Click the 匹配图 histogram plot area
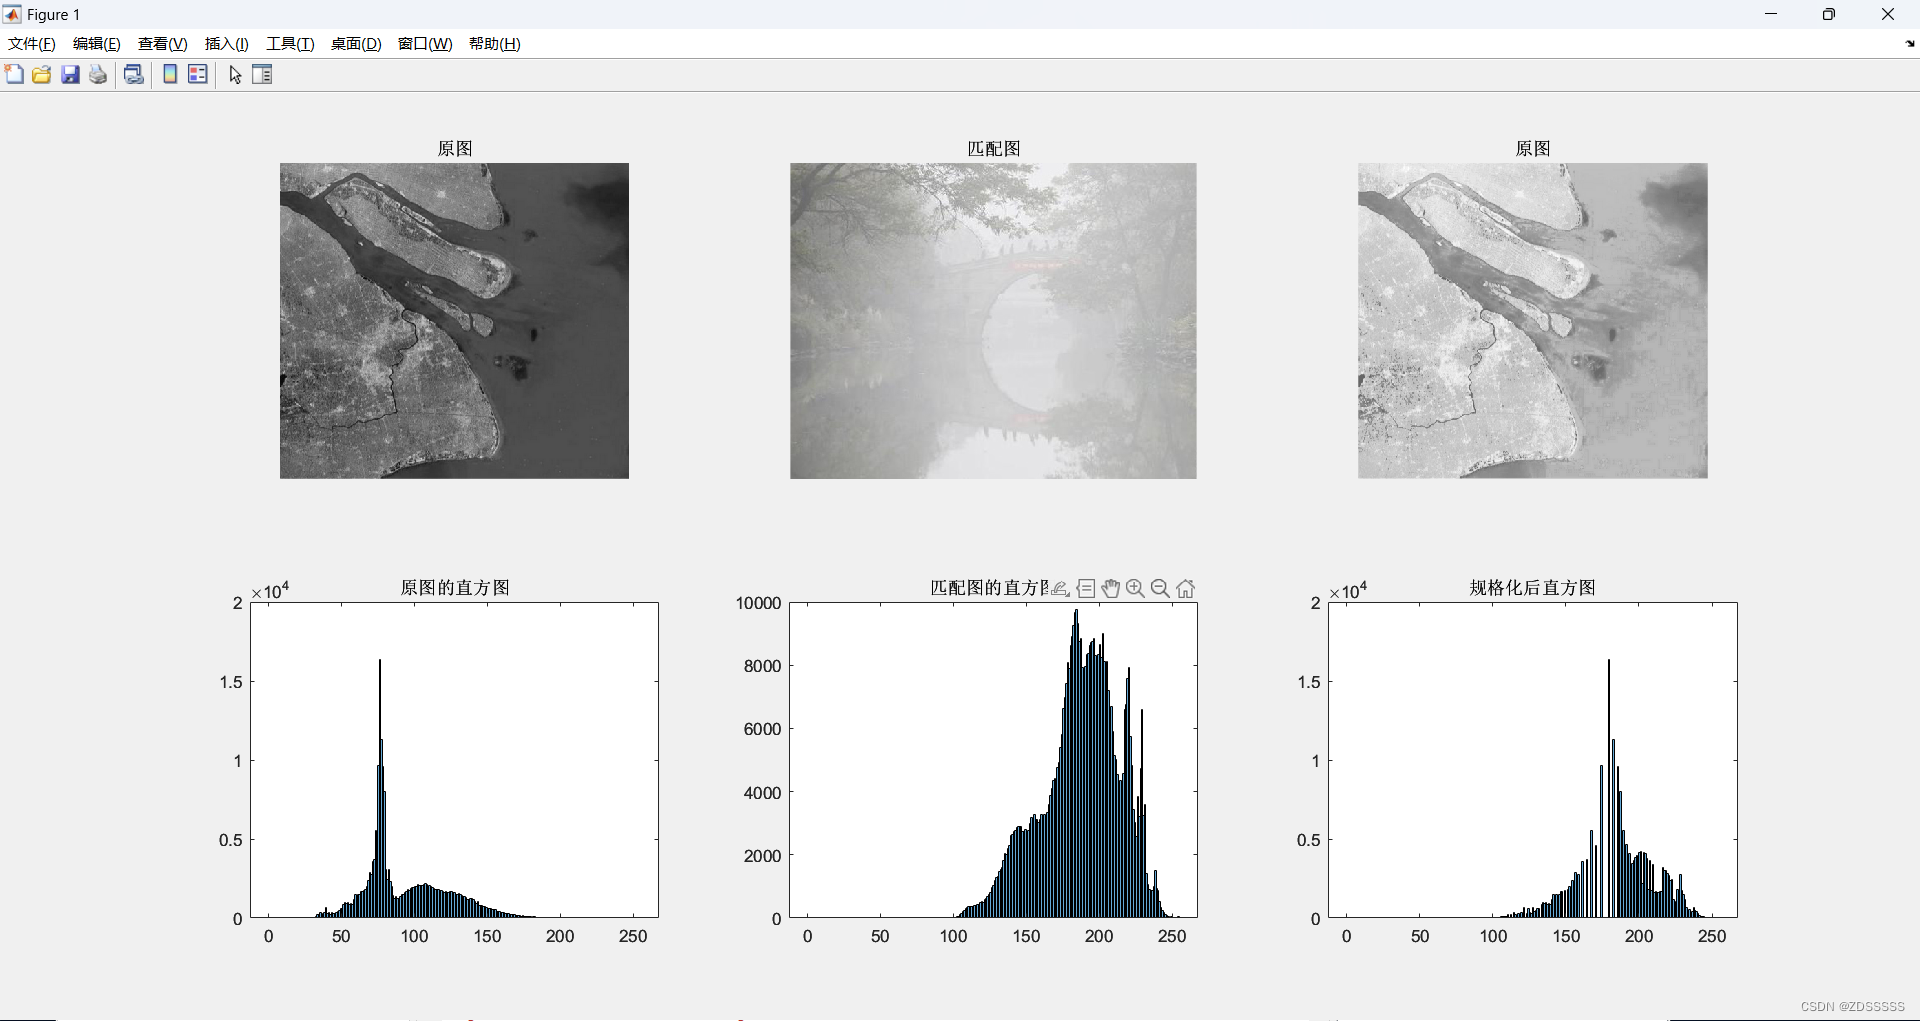The image size is (1920, 1021). coord(993,760)
